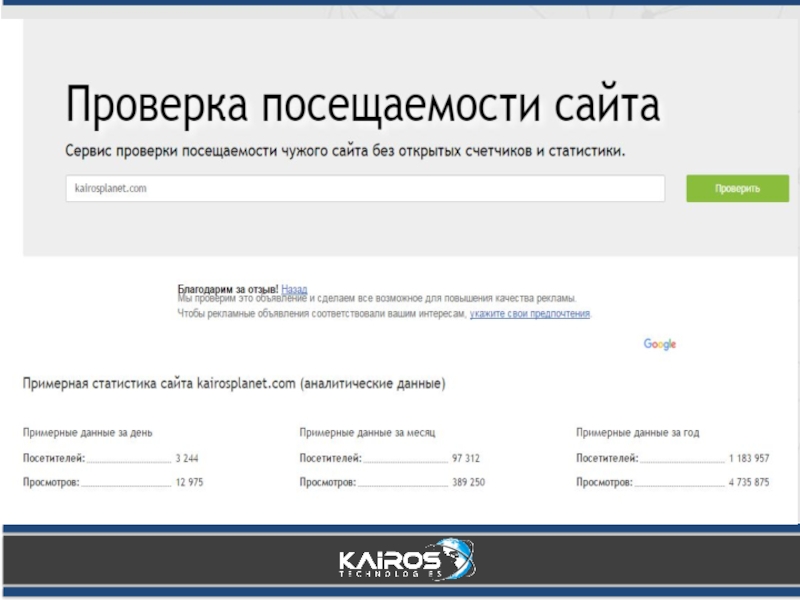
Task: Click the Google logo in the ad block
Action: tap(660, 344)
